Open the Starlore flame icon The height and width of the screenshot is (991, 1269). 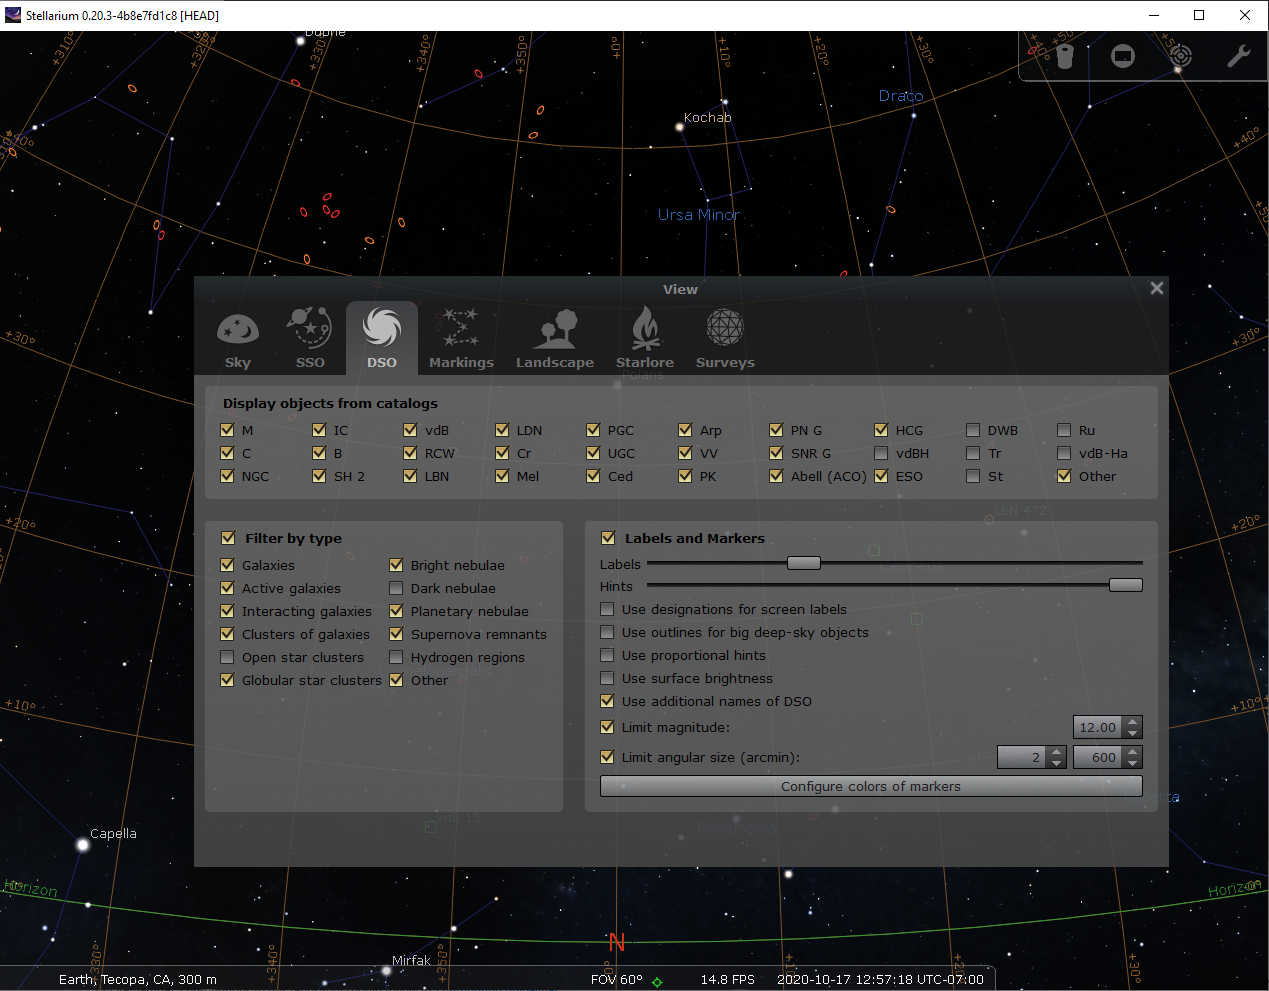tap(644, 330)
